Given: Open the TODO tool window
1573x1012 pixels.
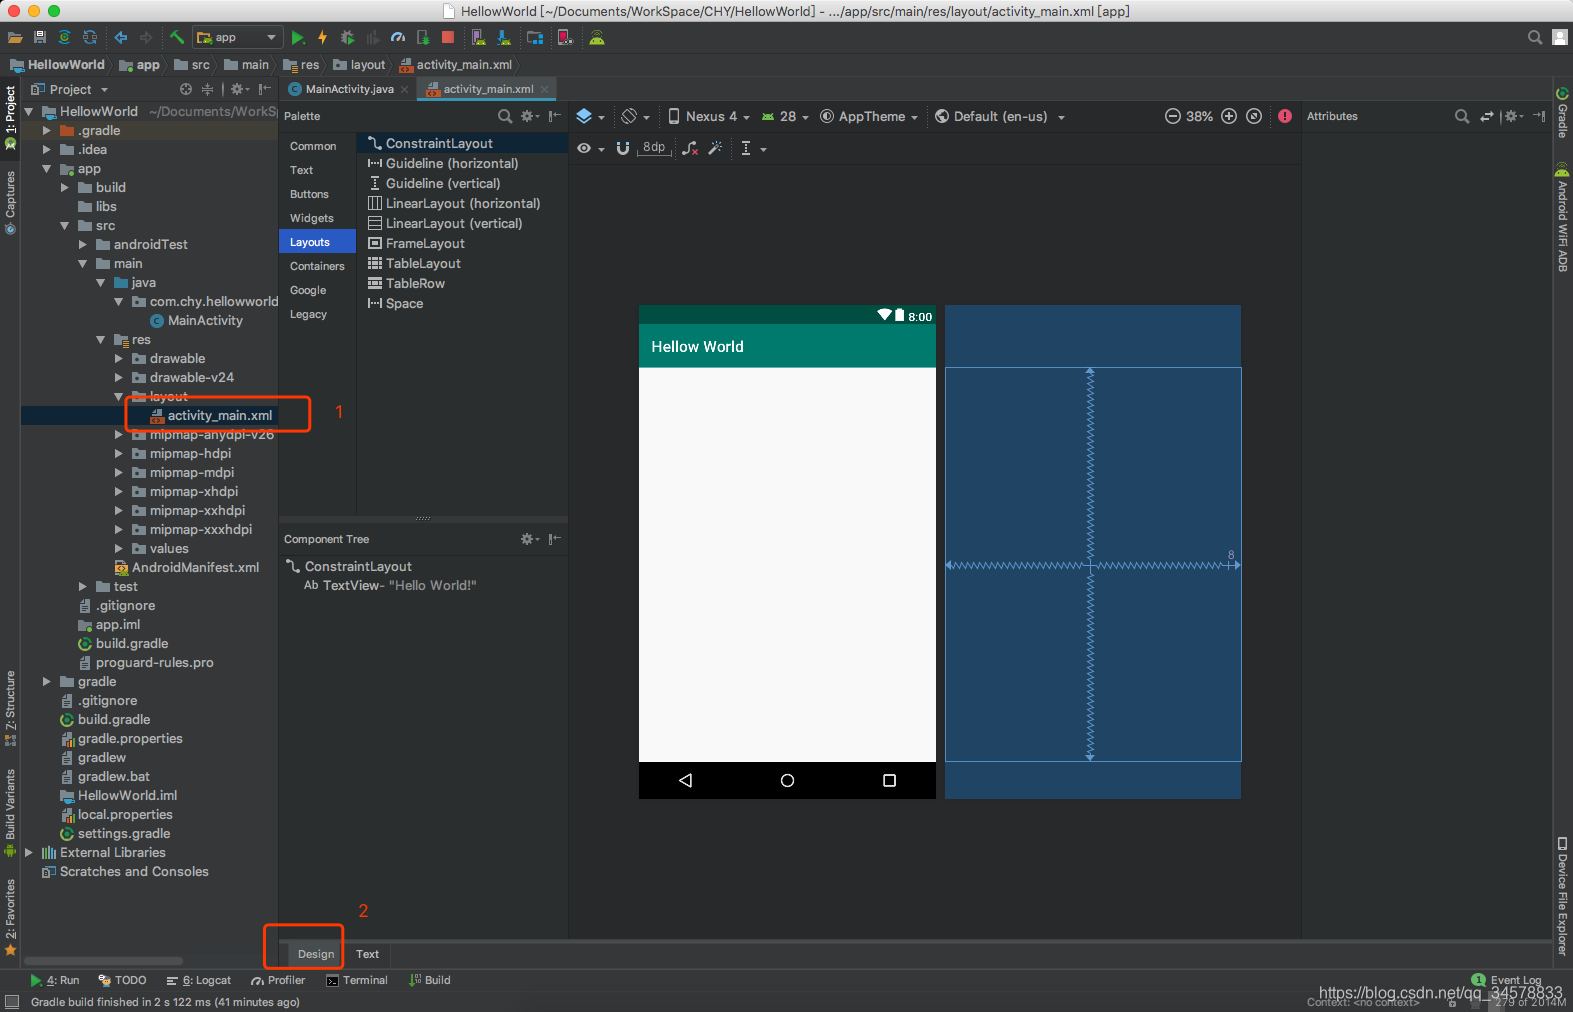Looking at the screenshot, I should (122, 980).
